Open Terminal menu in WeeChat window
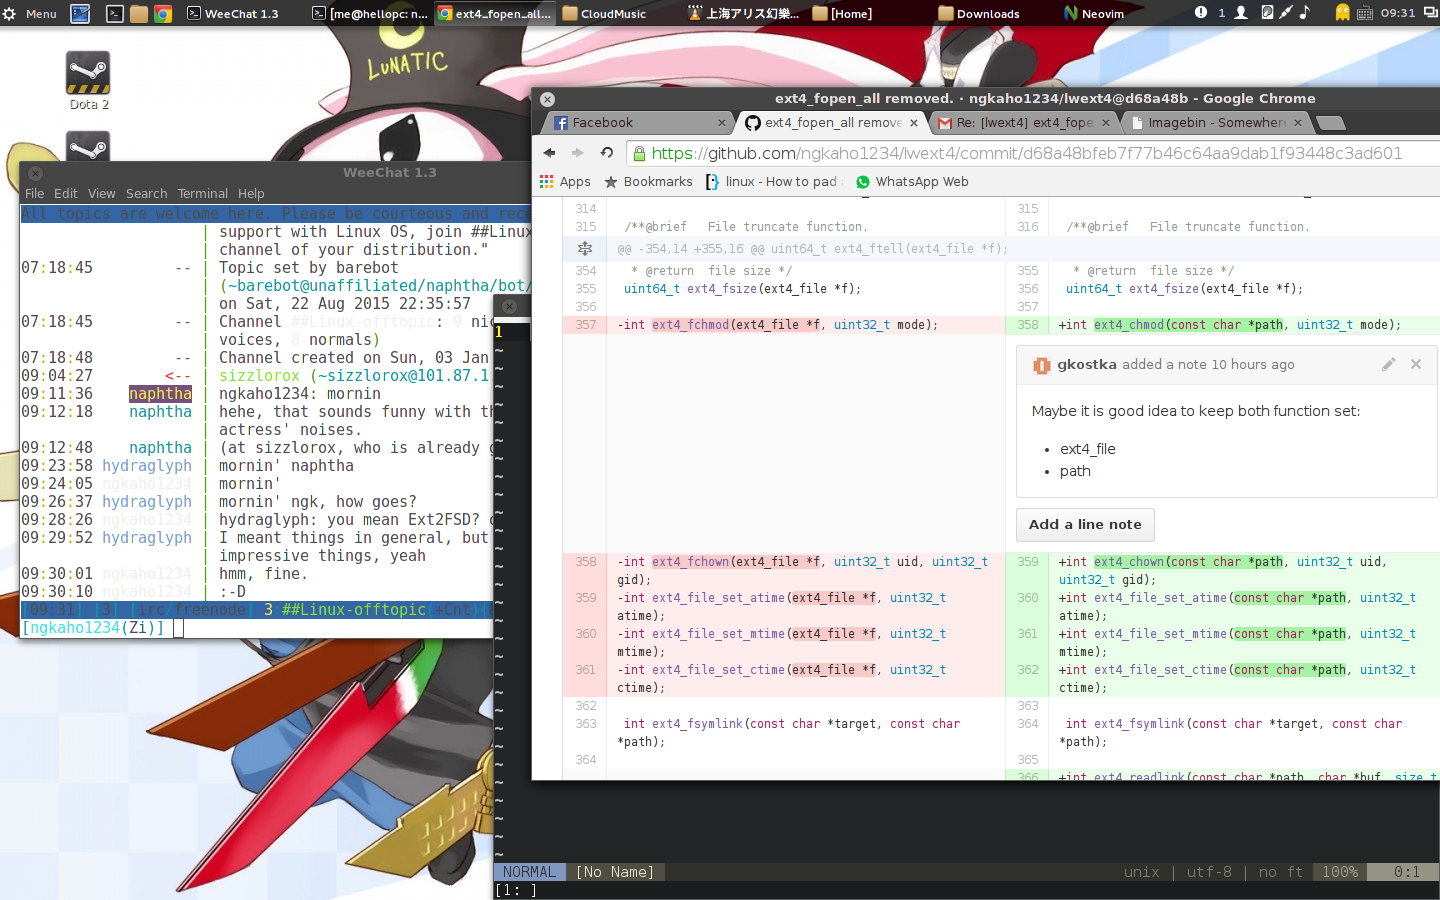The height and width of the screenshot is (900, 1440). (203, 193)
